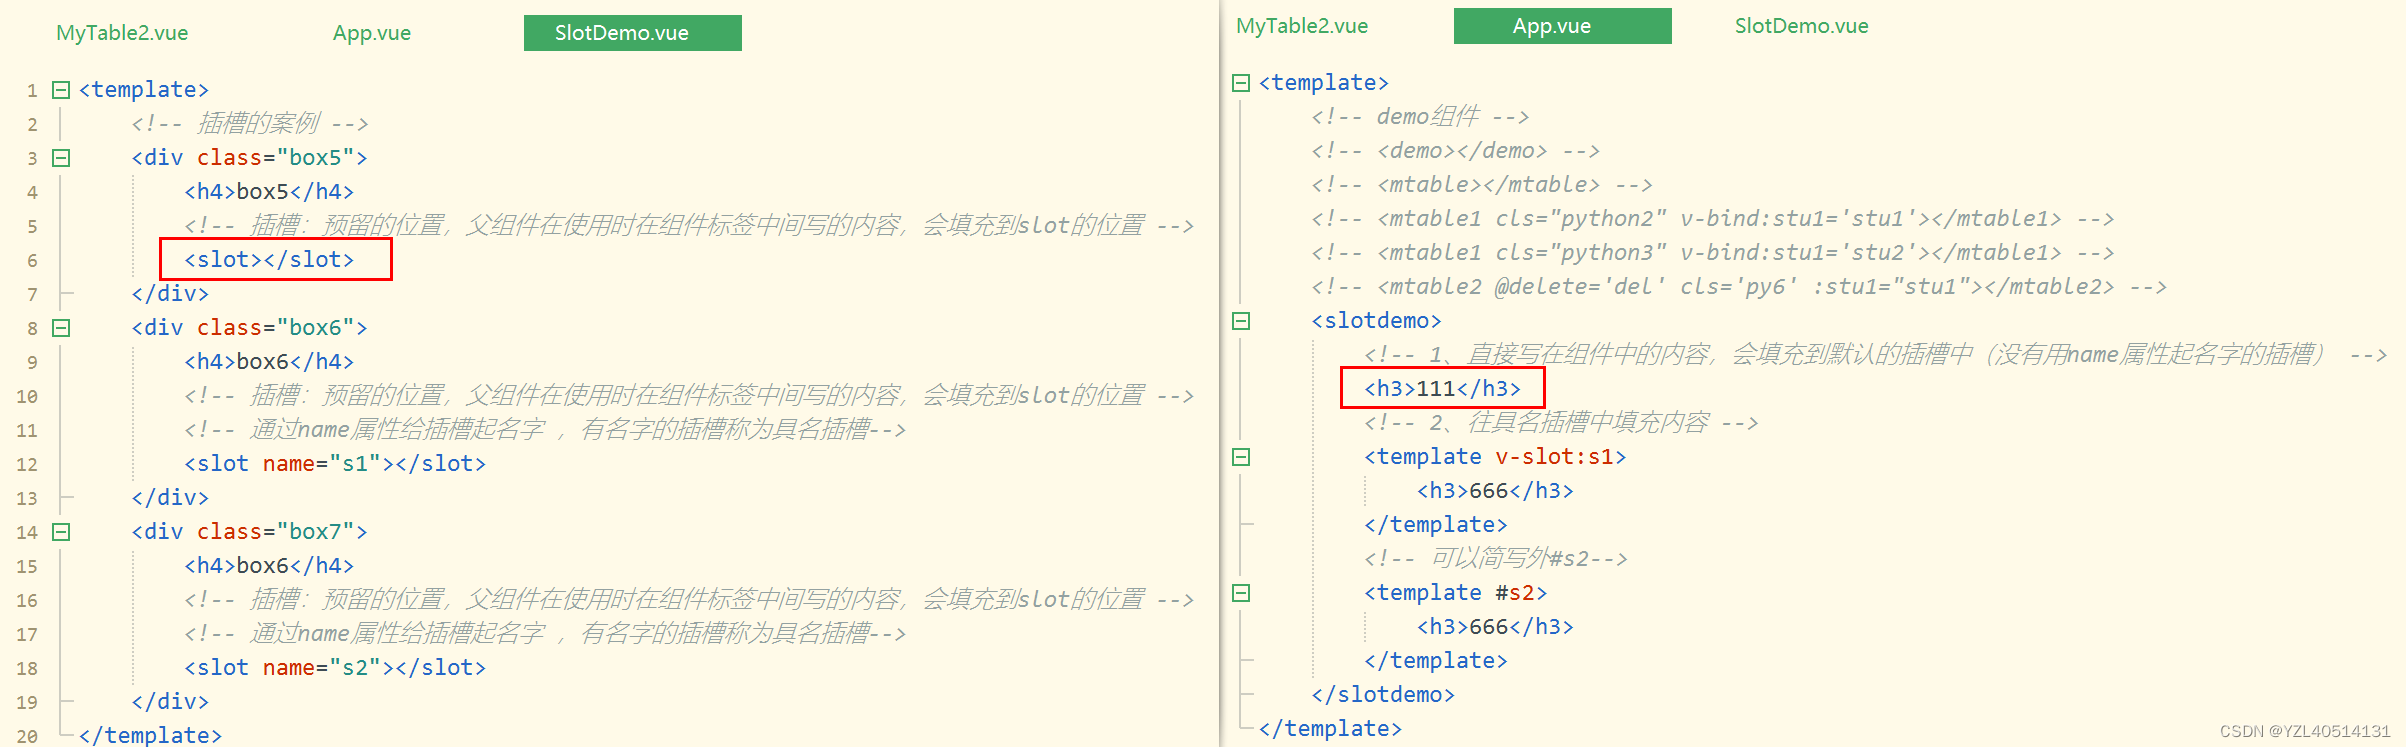Viewport: 2406px width, 747px height.
Task: Open MyTable2.vue tab in right editor
Action: [1302, 26]
